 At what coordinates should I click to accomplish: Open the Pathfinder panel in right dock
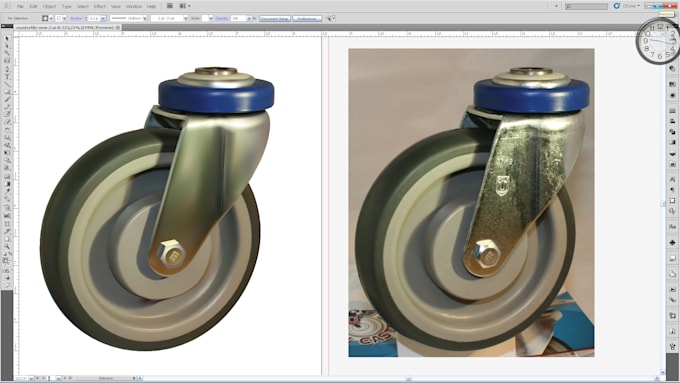coord(672,131)
